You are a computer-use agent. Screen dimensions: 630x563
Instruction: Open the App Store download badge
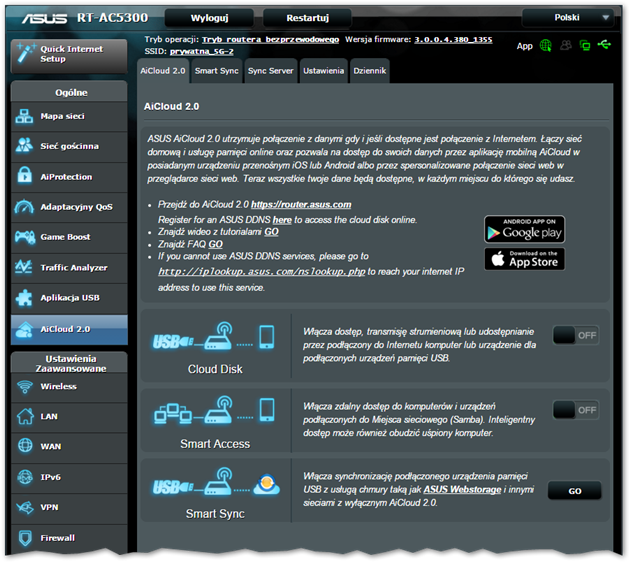point(524,259)
